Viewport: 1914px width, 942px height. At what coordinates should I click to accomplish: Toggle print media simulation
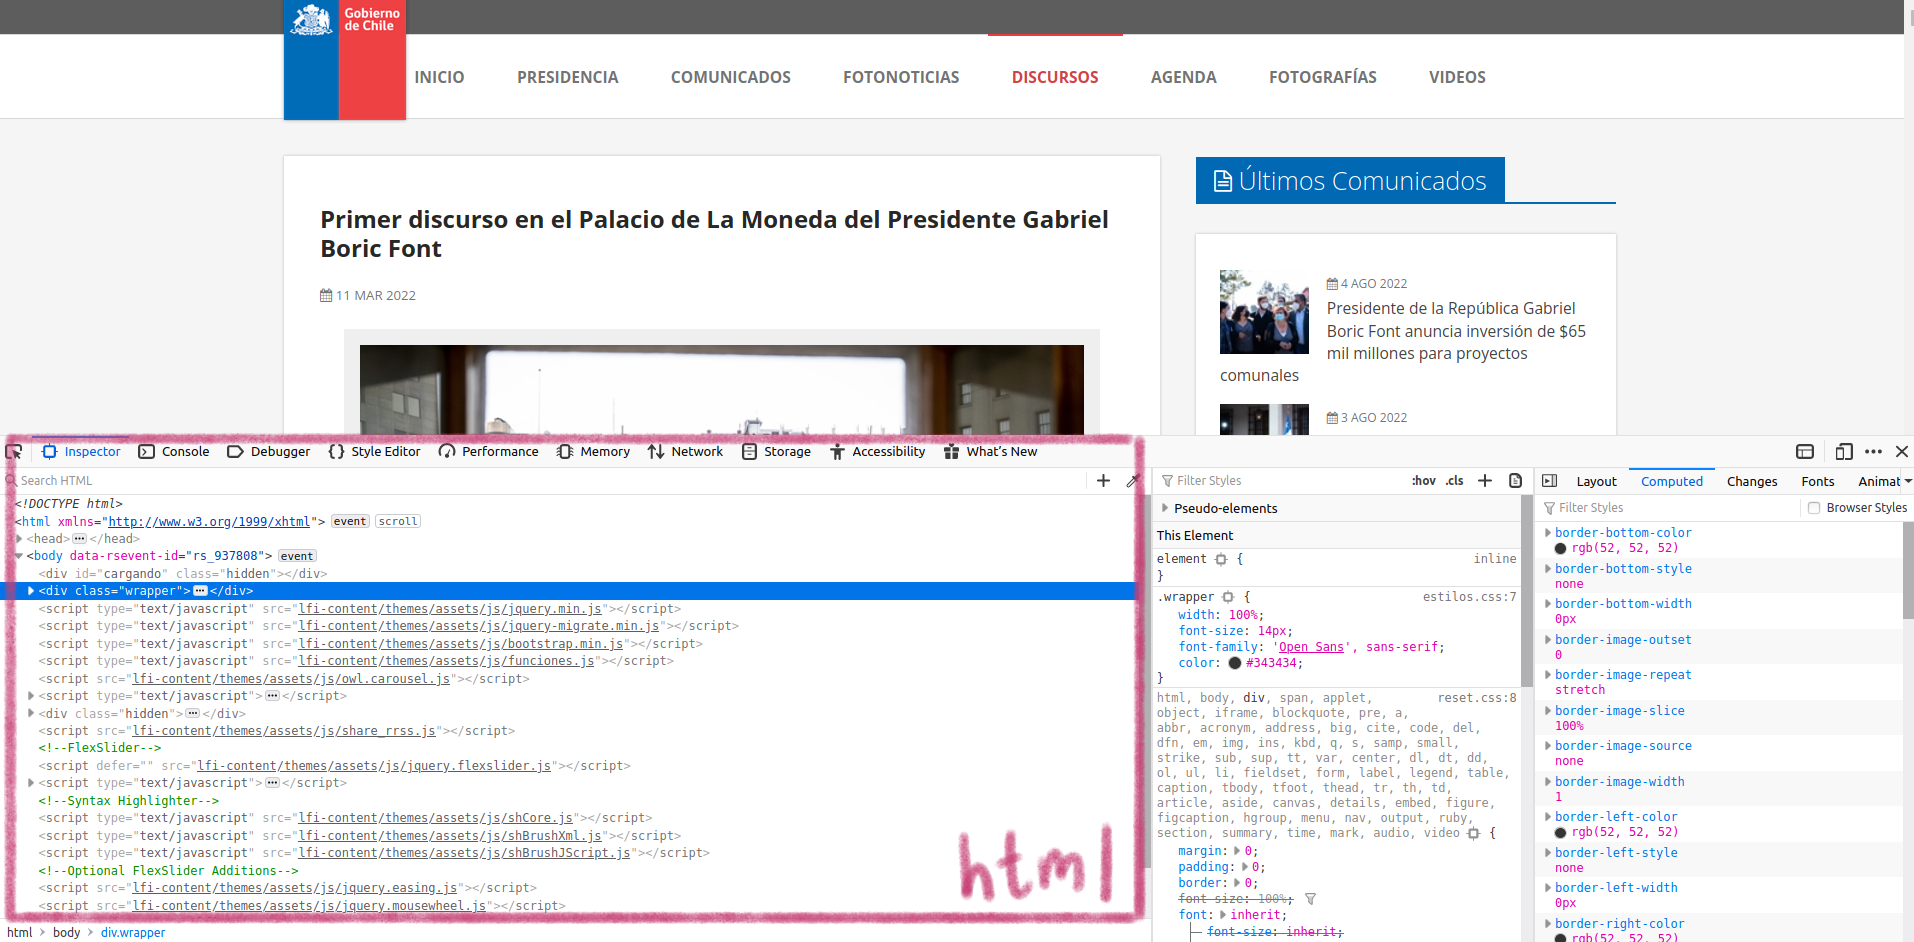[1515, 481]
